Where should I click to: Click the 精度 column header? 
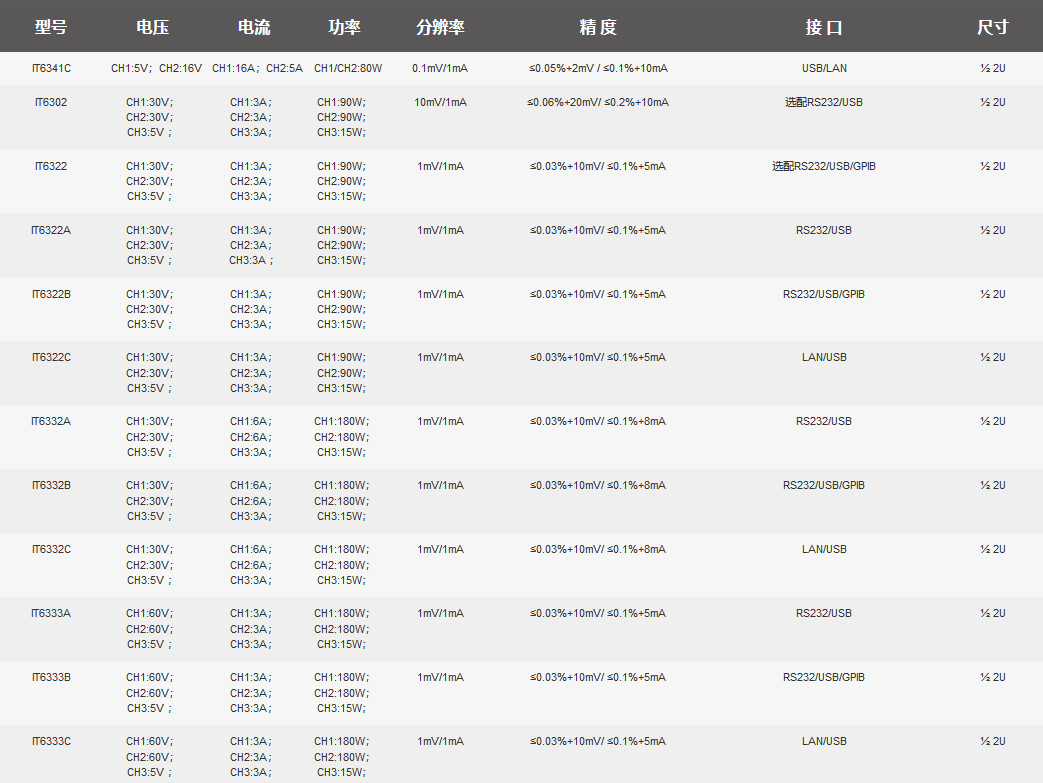point(598,27)
